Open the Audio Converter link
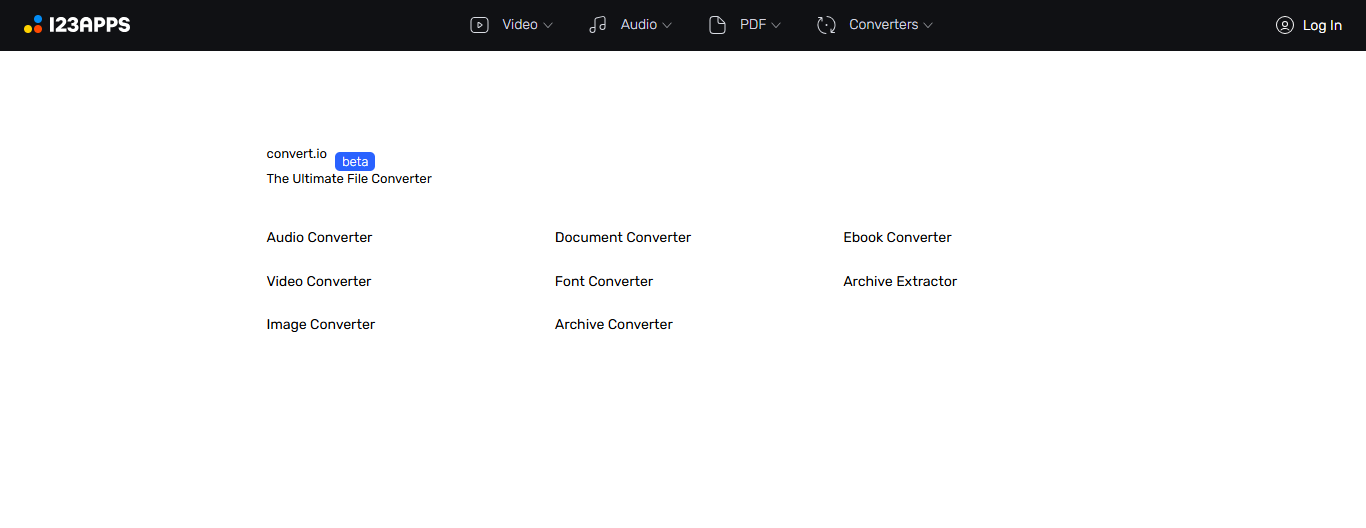 coord(319,238)
